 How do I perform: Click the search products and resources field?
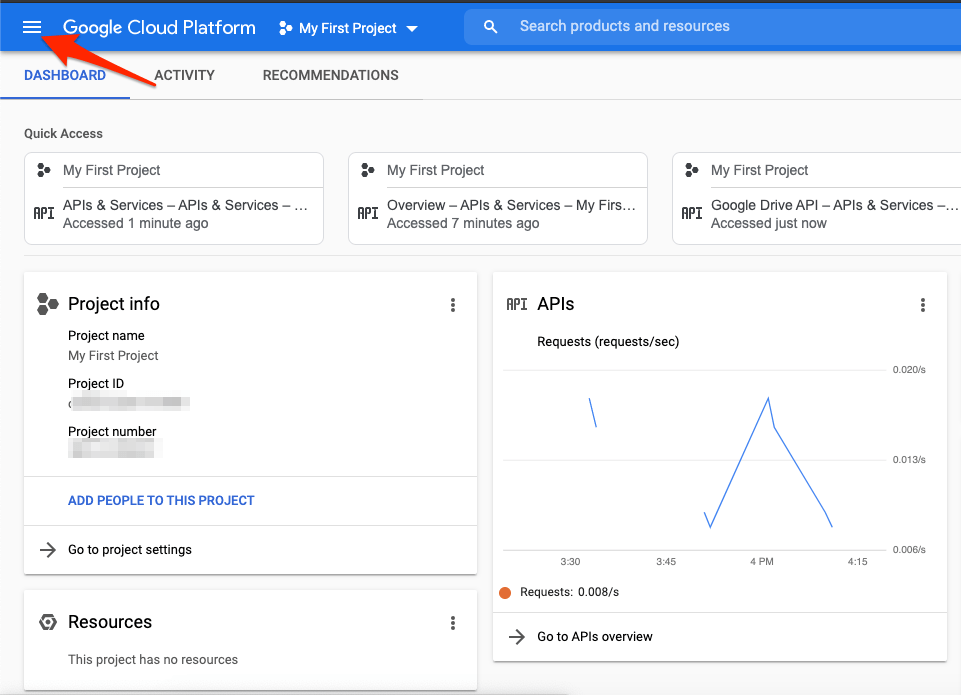pos(624,26)
